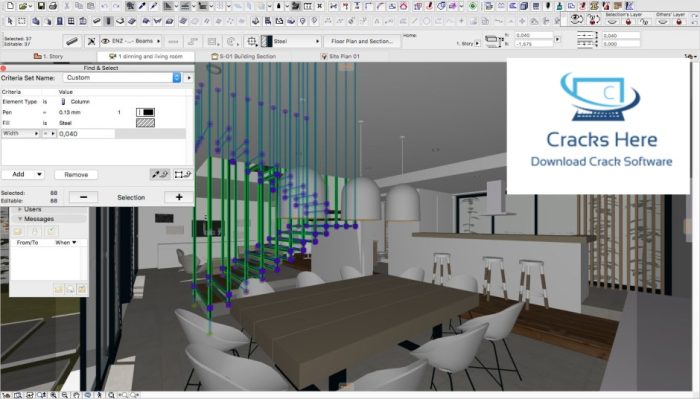Image resolution: width=700 pixels, height=399 pixels.
Task: Click the Pen color swatch
Action: tap(146, 112)
